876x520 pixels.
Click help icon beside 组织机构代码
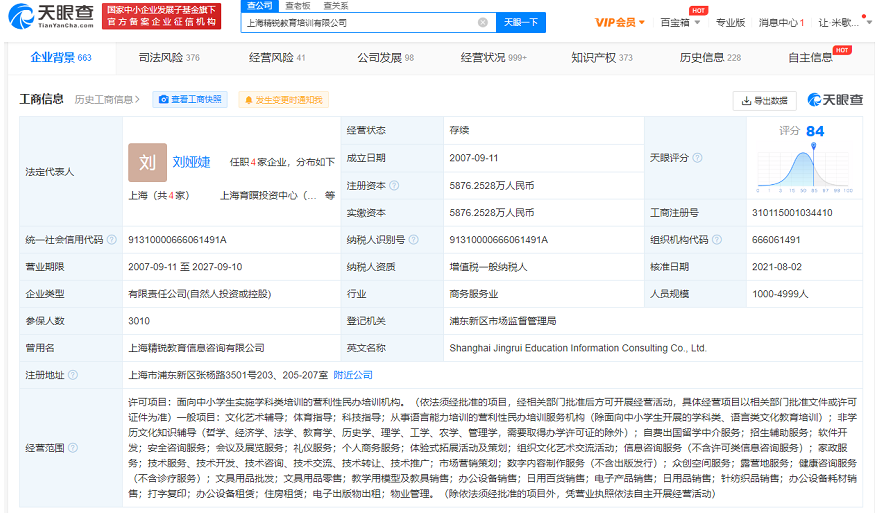coord(717,240)
